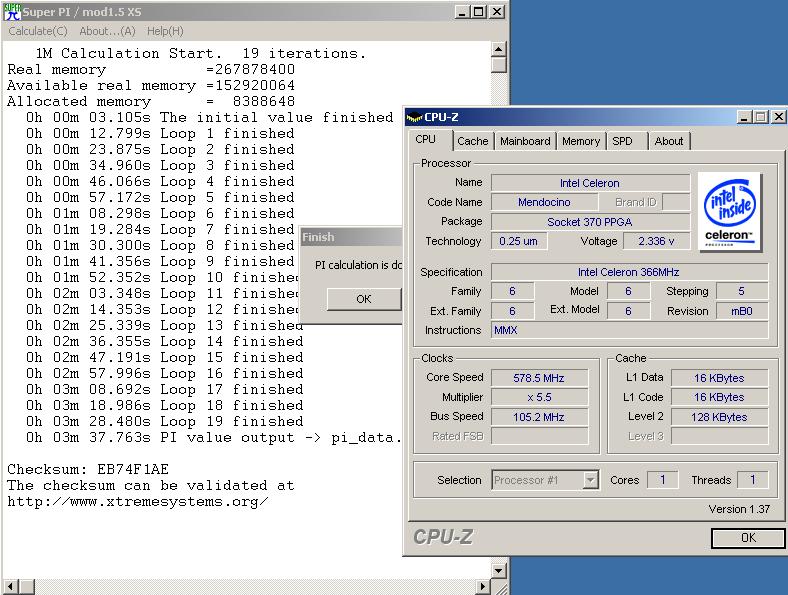Click the Checksum: EB74F1AE line
The image size is (788, 595).
click(x=88, y=469)
